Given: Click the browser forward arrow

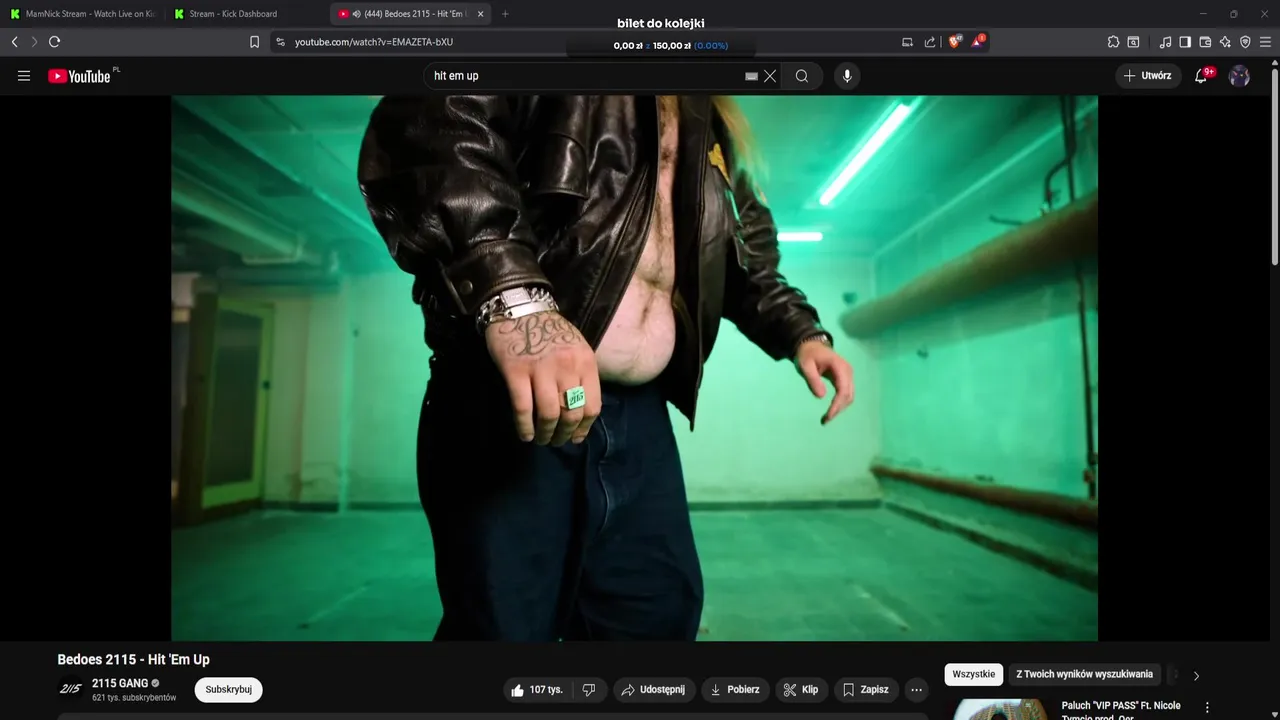Looking at the screenshot, I should coord(33,42).
